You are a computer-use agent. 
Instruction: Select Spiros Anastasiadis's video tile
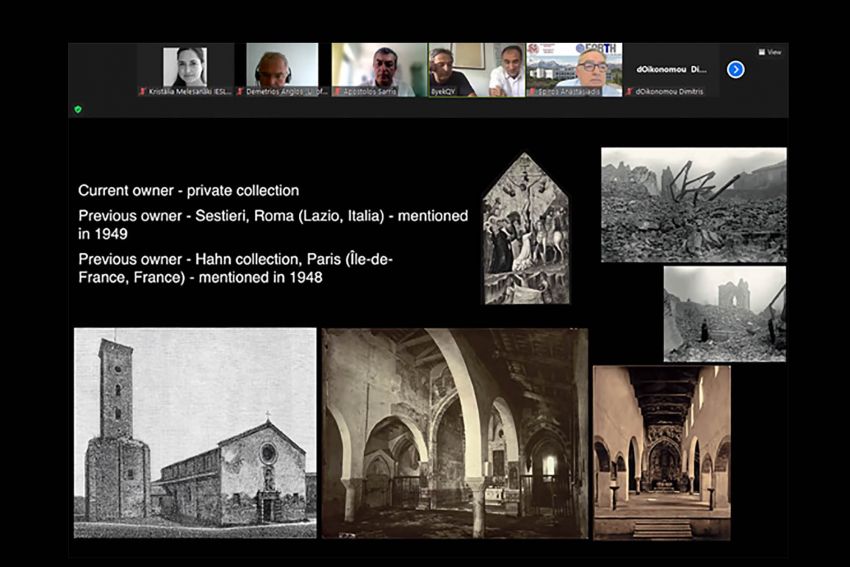pyautogui.click(x=574, y=70)
